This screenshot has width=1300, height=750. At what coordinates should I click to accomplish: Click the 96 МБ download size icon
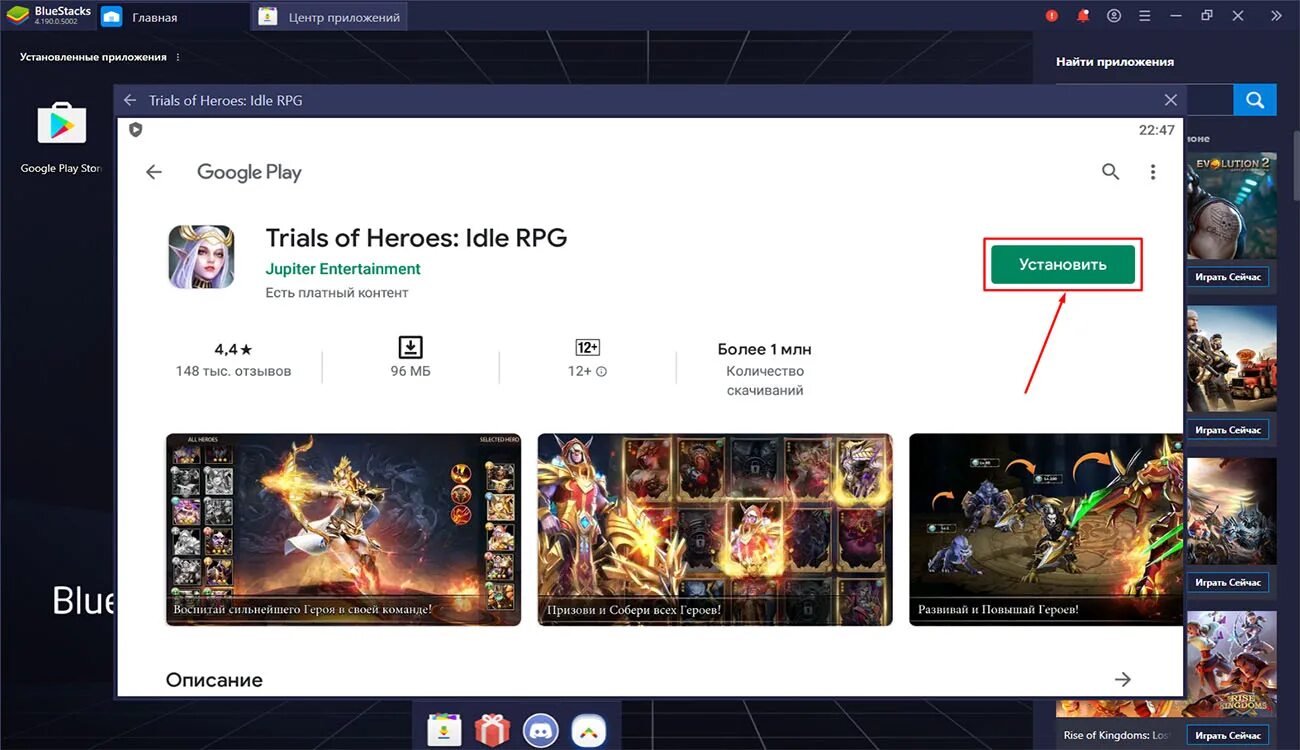(x=410, y=347)
